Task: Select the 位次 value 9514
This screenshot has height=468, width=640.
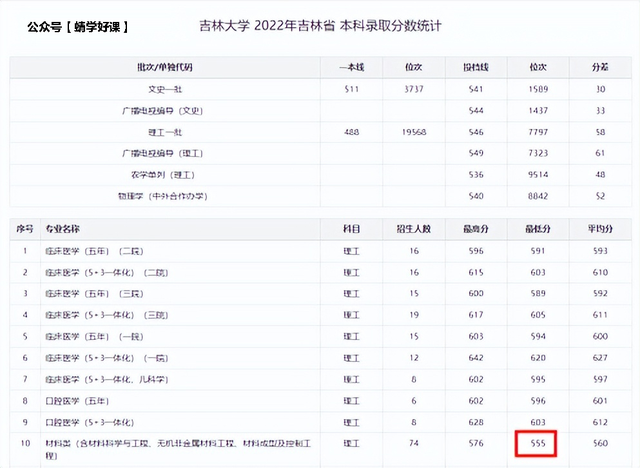Action: [x=538, y=175]
